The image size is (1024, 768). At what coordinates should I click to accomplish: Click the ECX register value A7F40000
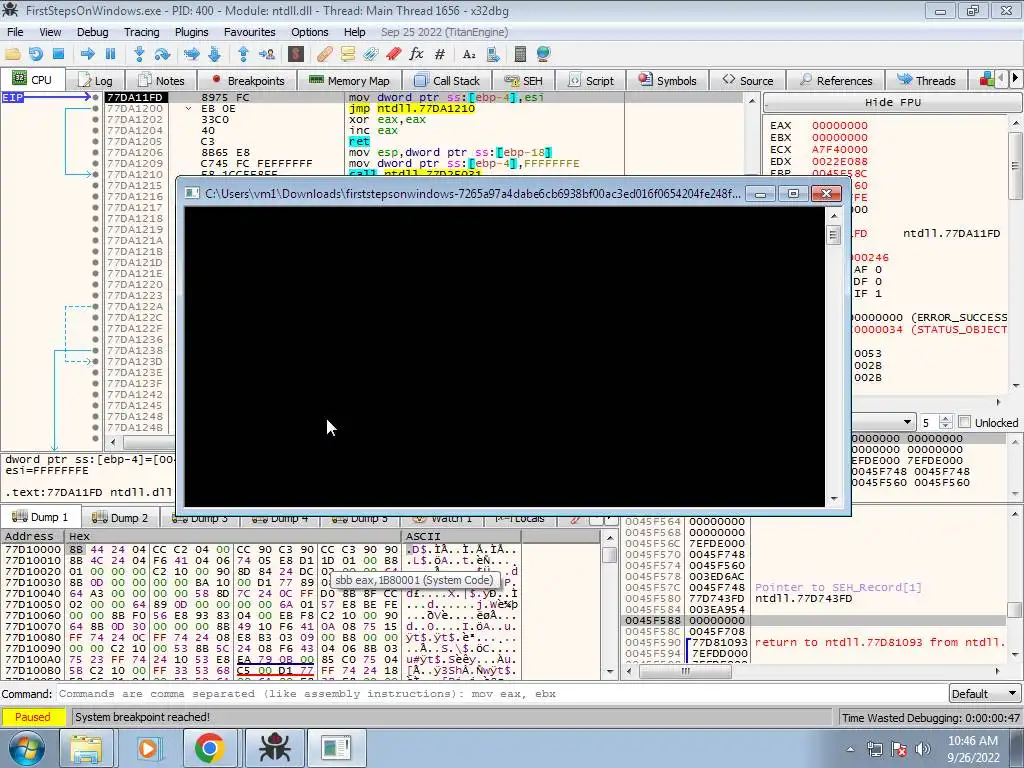840,150
